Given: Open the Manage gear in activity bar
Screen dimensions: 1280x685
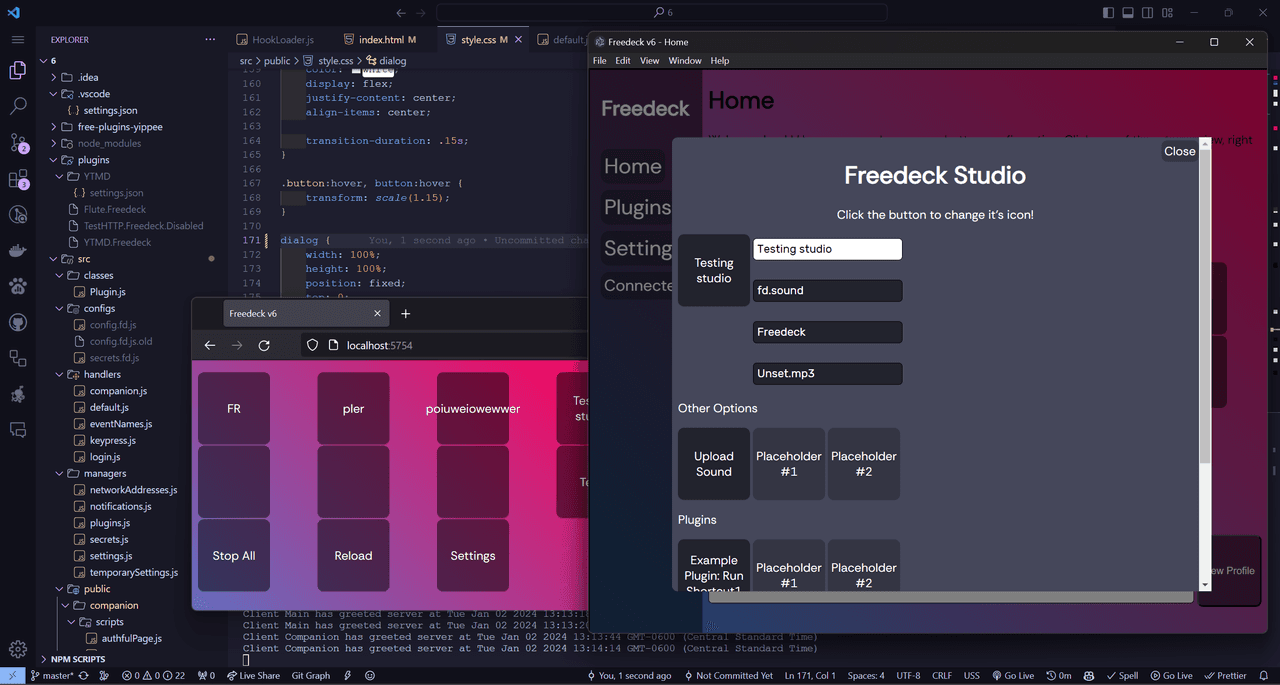Looking at the screenshot, I should 17,649.
